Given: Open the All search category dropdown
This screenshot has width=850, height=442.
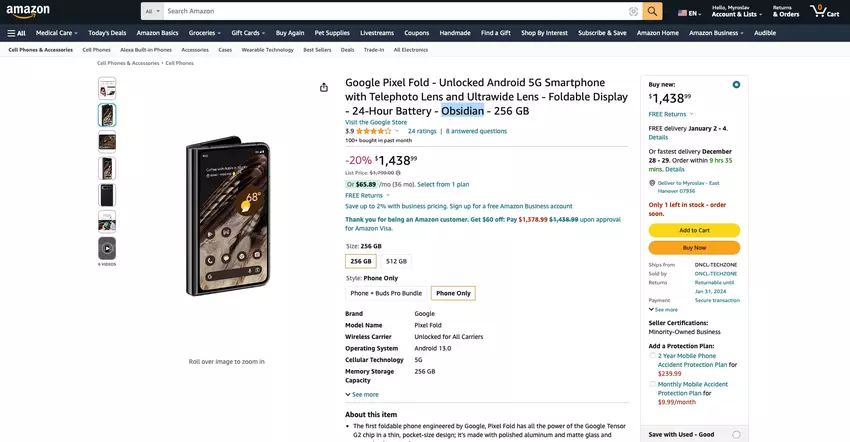Looking at the screenshot, I should [151, 11].
